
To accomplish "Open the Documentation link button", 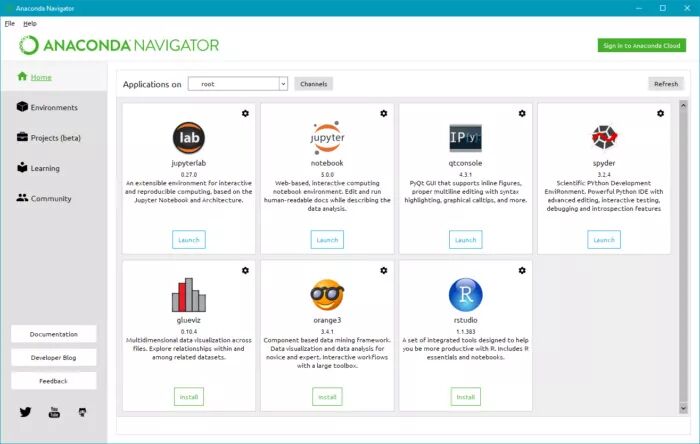I will (54, 334).
